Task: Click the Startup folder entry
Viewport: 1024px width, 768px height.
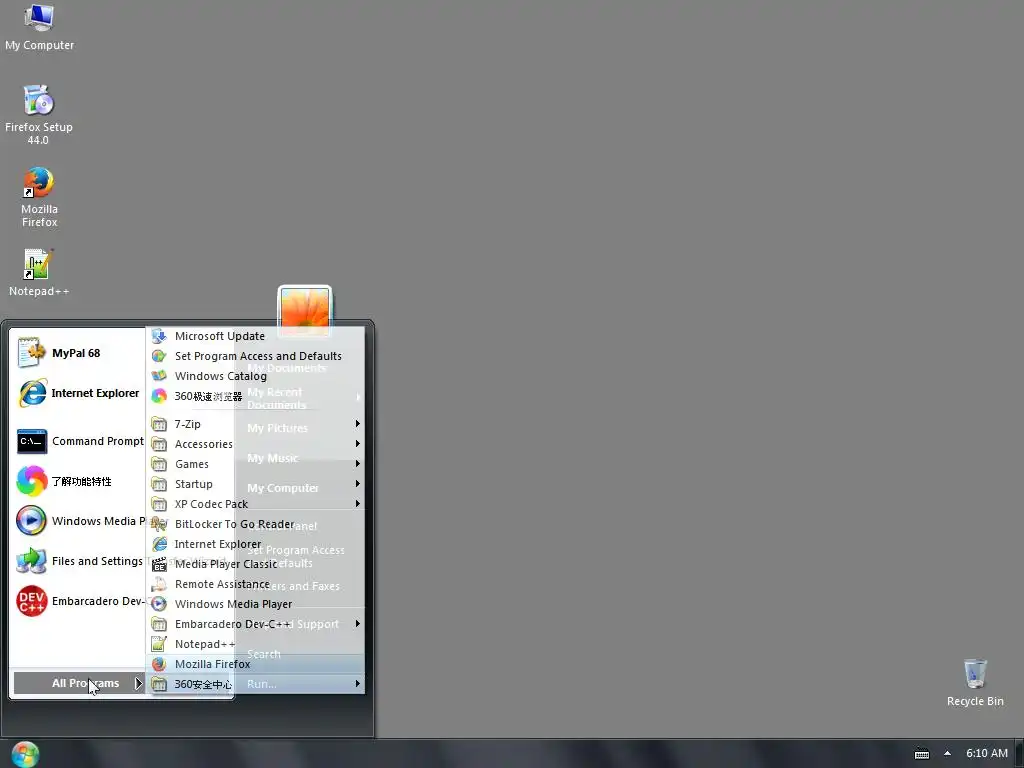Action: [255, 484]
